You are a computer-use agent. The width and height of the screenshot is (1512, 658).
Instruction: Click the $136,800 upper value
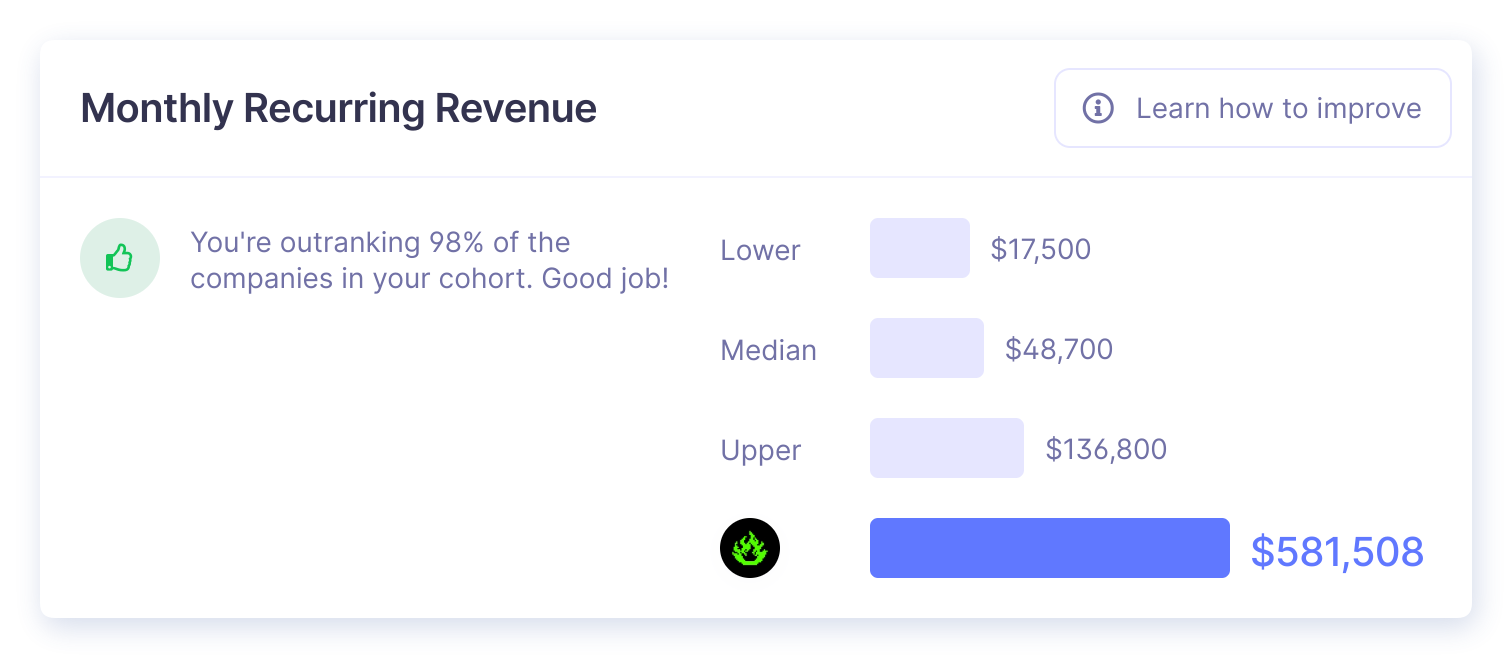pyautogui.click(x=1106, y=449)
